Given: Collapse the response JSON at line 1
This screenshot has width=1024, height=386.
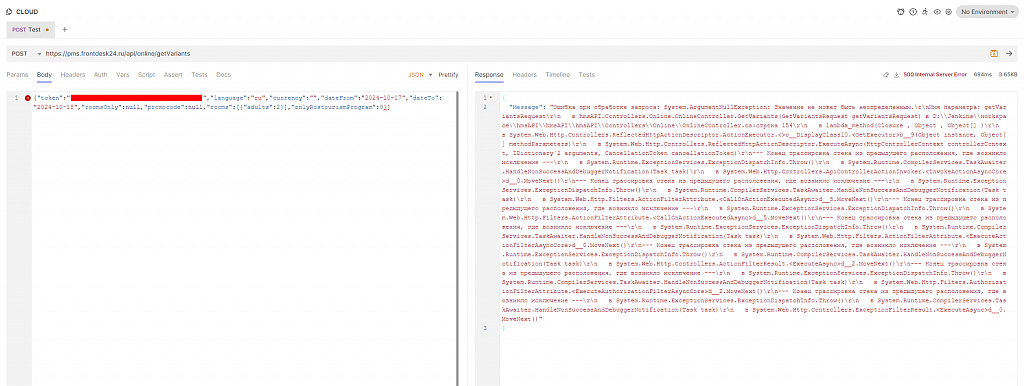Looking at the screenshot, I should point(490,97).
